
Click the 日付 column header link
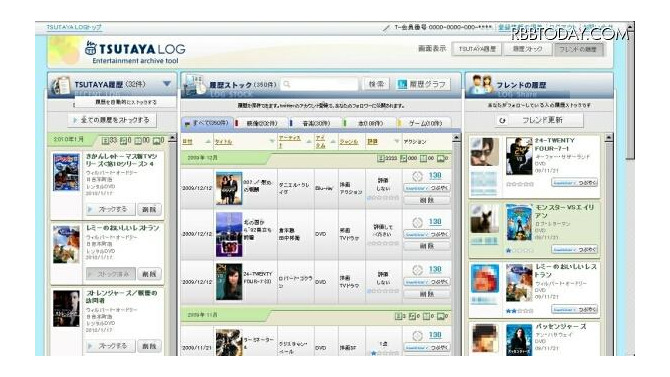pos(187,141)
